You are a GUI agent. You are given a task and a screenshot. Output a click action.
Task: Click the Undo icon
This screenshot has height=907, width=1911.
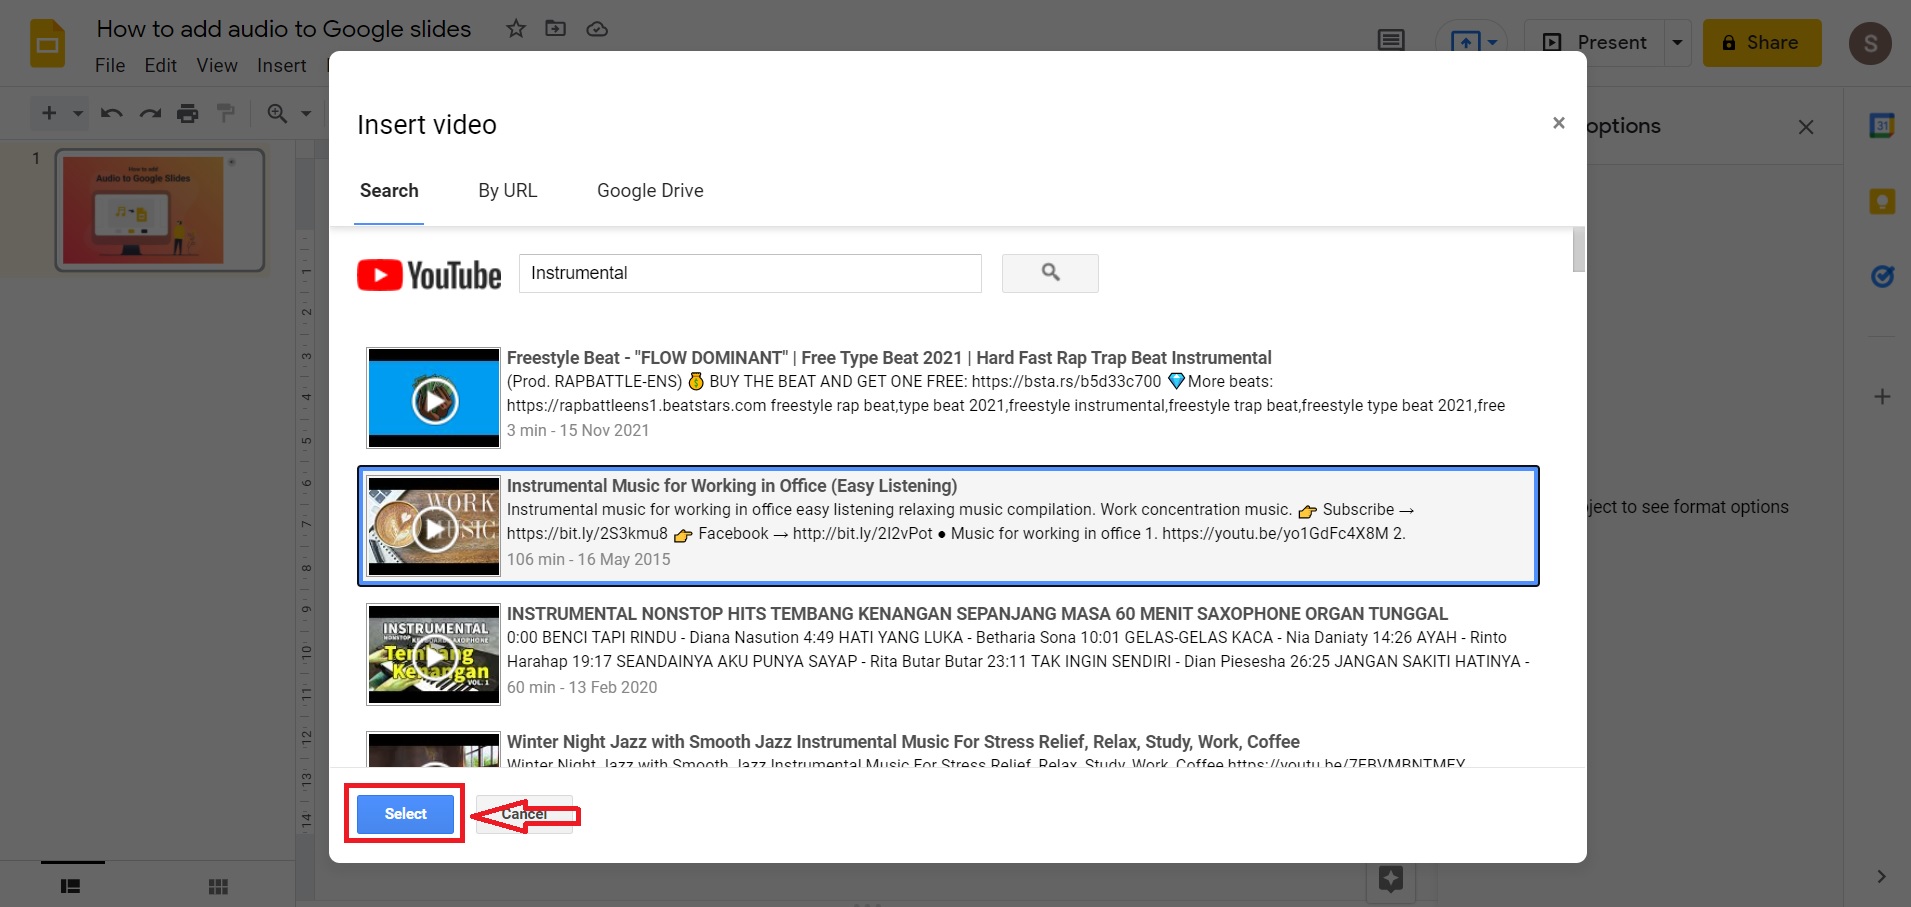click(x=112, y=113)
